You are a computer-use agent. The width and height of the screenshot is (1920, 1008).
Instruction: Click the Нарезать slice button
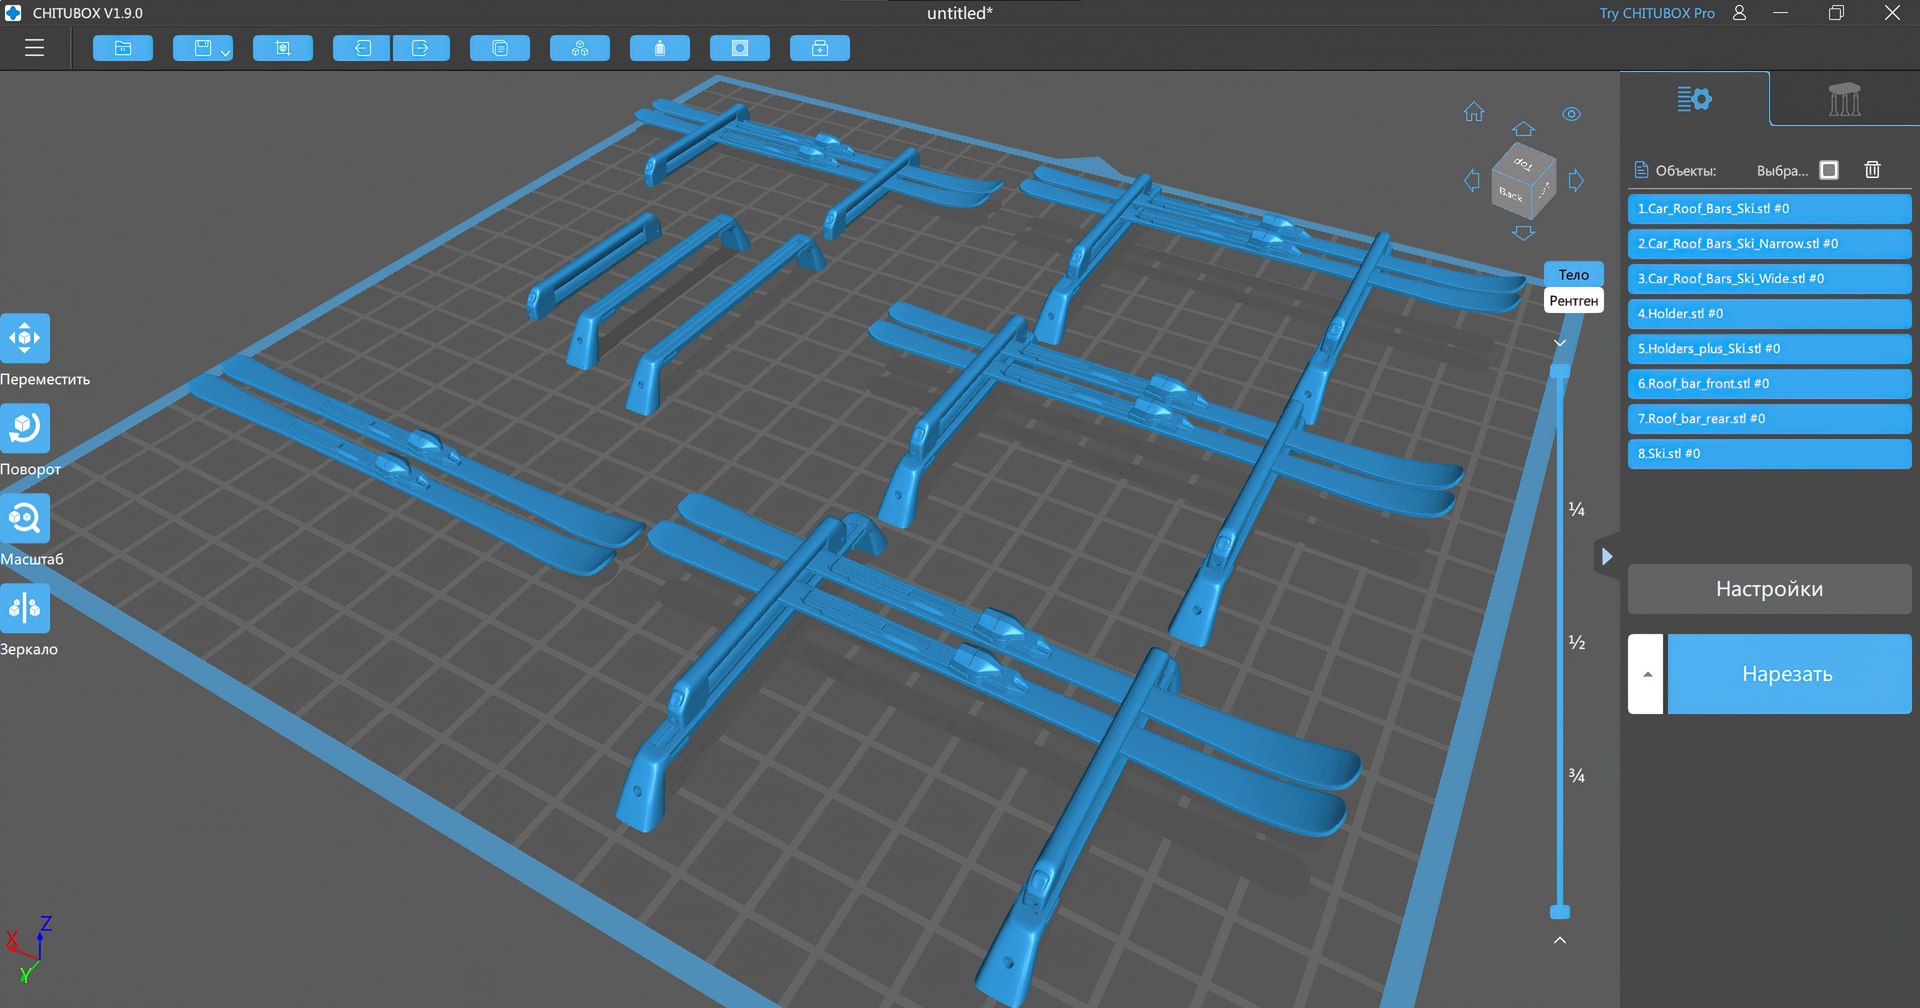(1789, 674)
